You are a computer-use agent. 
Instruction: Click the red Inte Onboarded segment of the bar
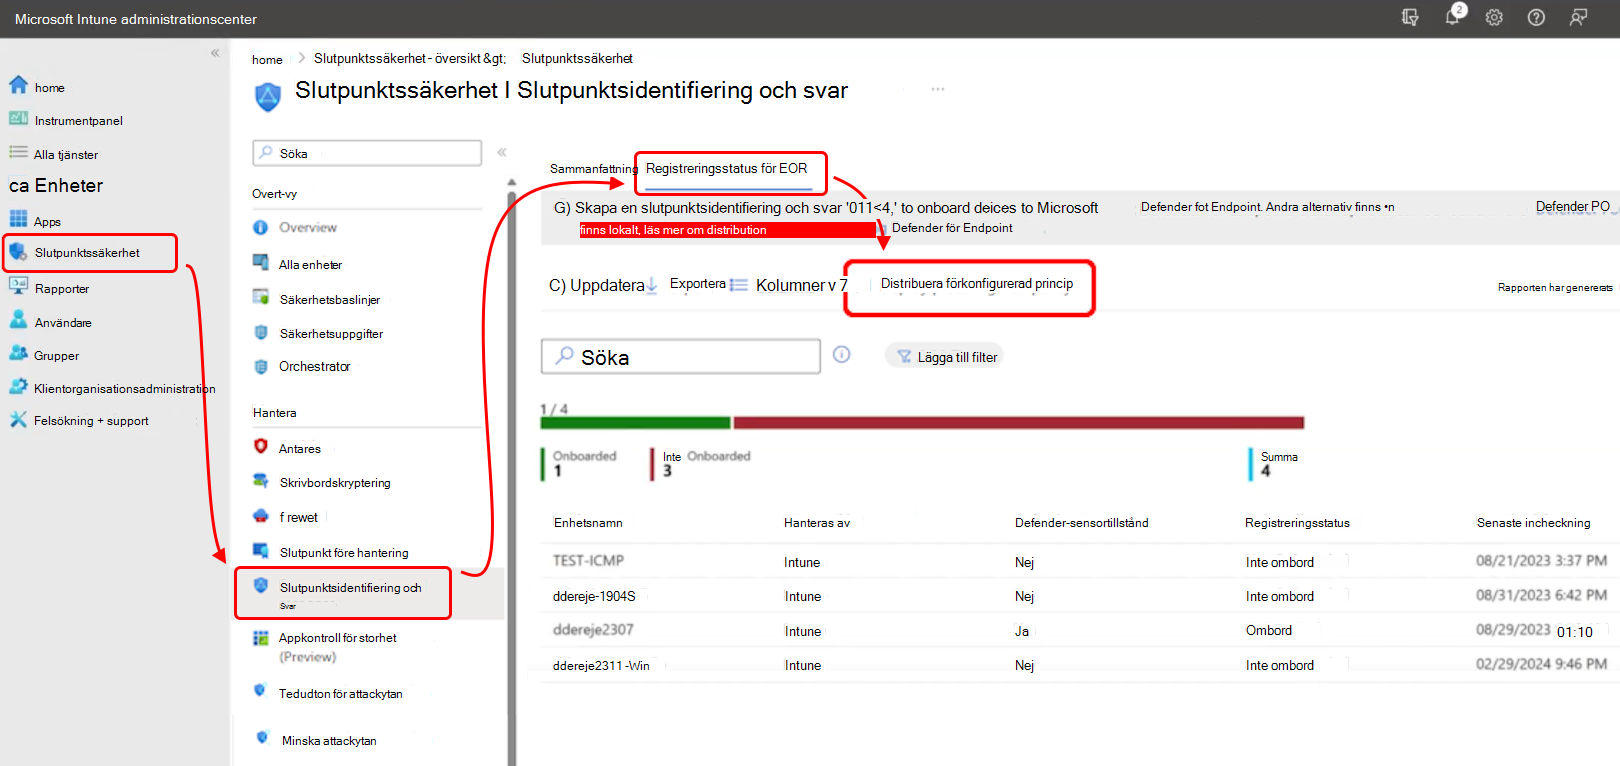click(1019, 423)
